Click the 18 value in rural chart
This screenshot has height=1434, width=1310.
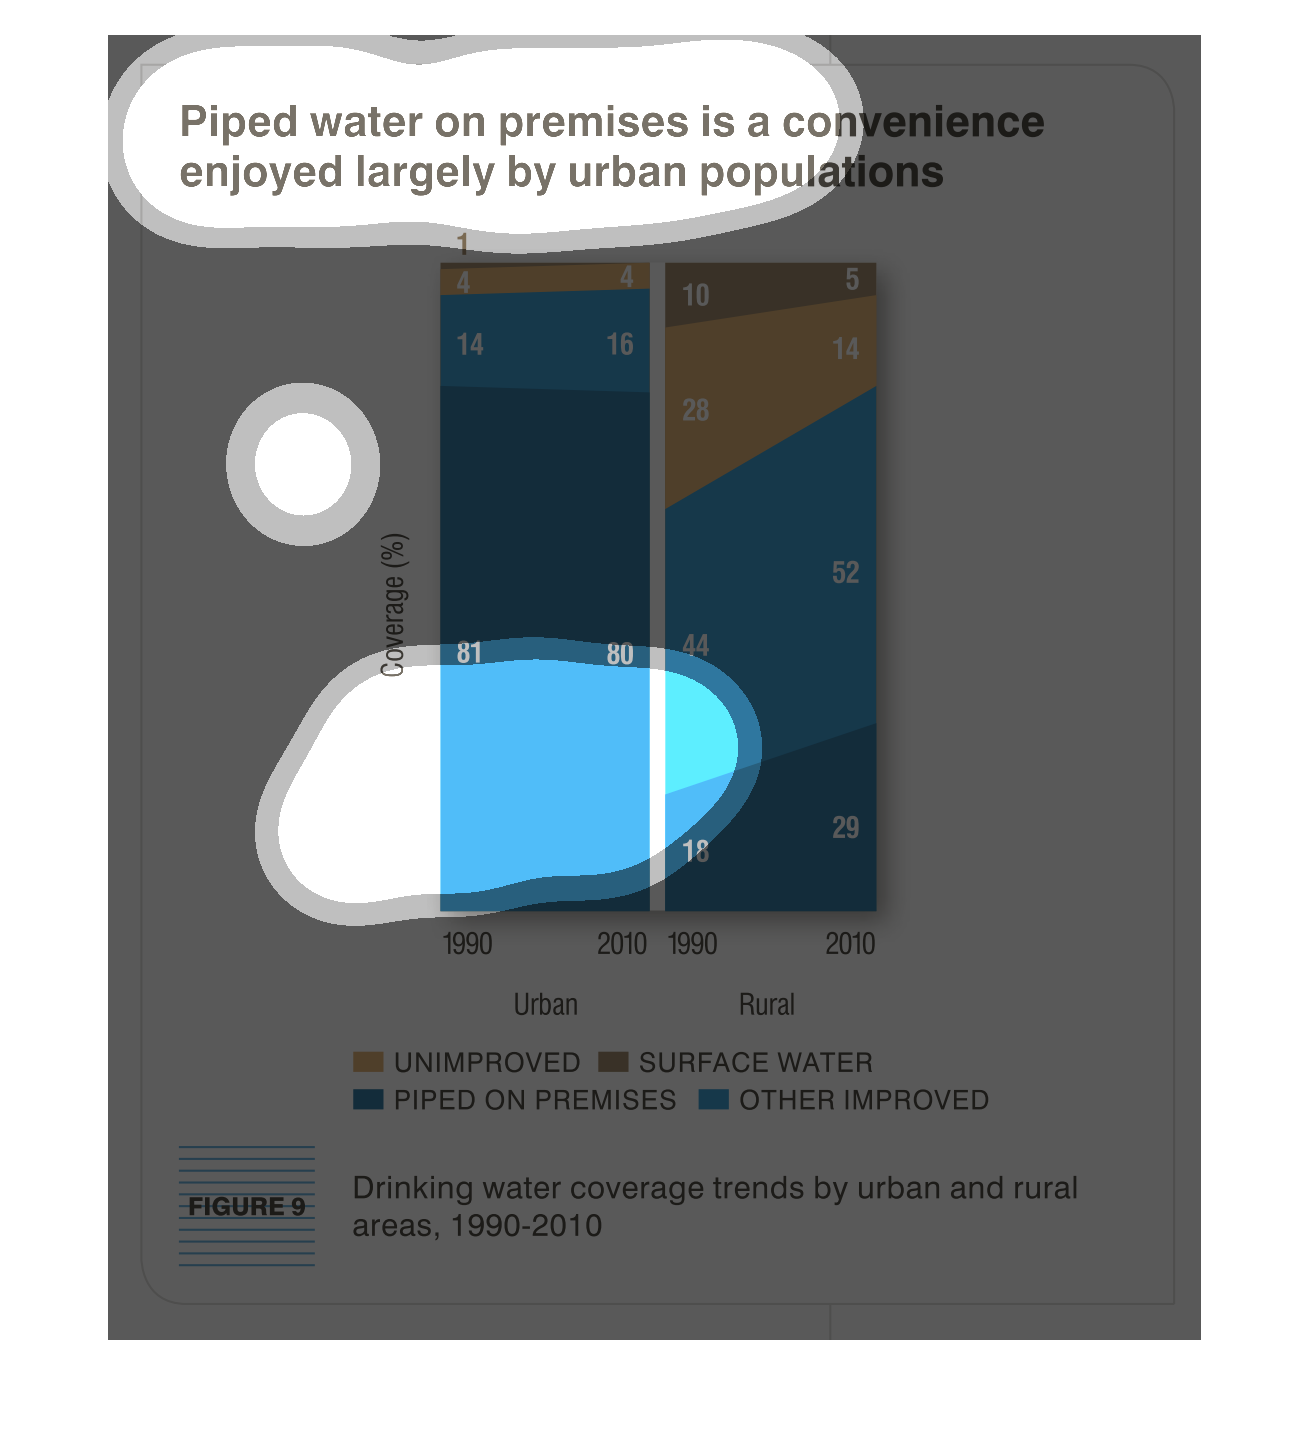696,851
